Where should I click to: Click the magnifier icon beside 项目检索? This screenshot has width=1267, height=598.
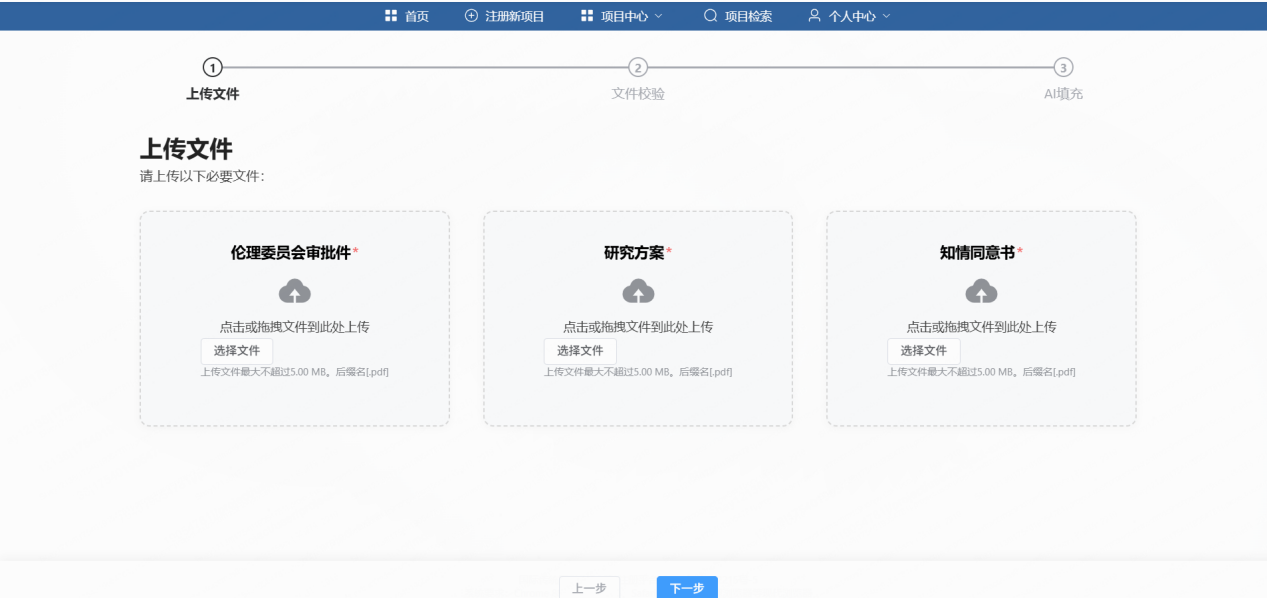tap(711, 16)
